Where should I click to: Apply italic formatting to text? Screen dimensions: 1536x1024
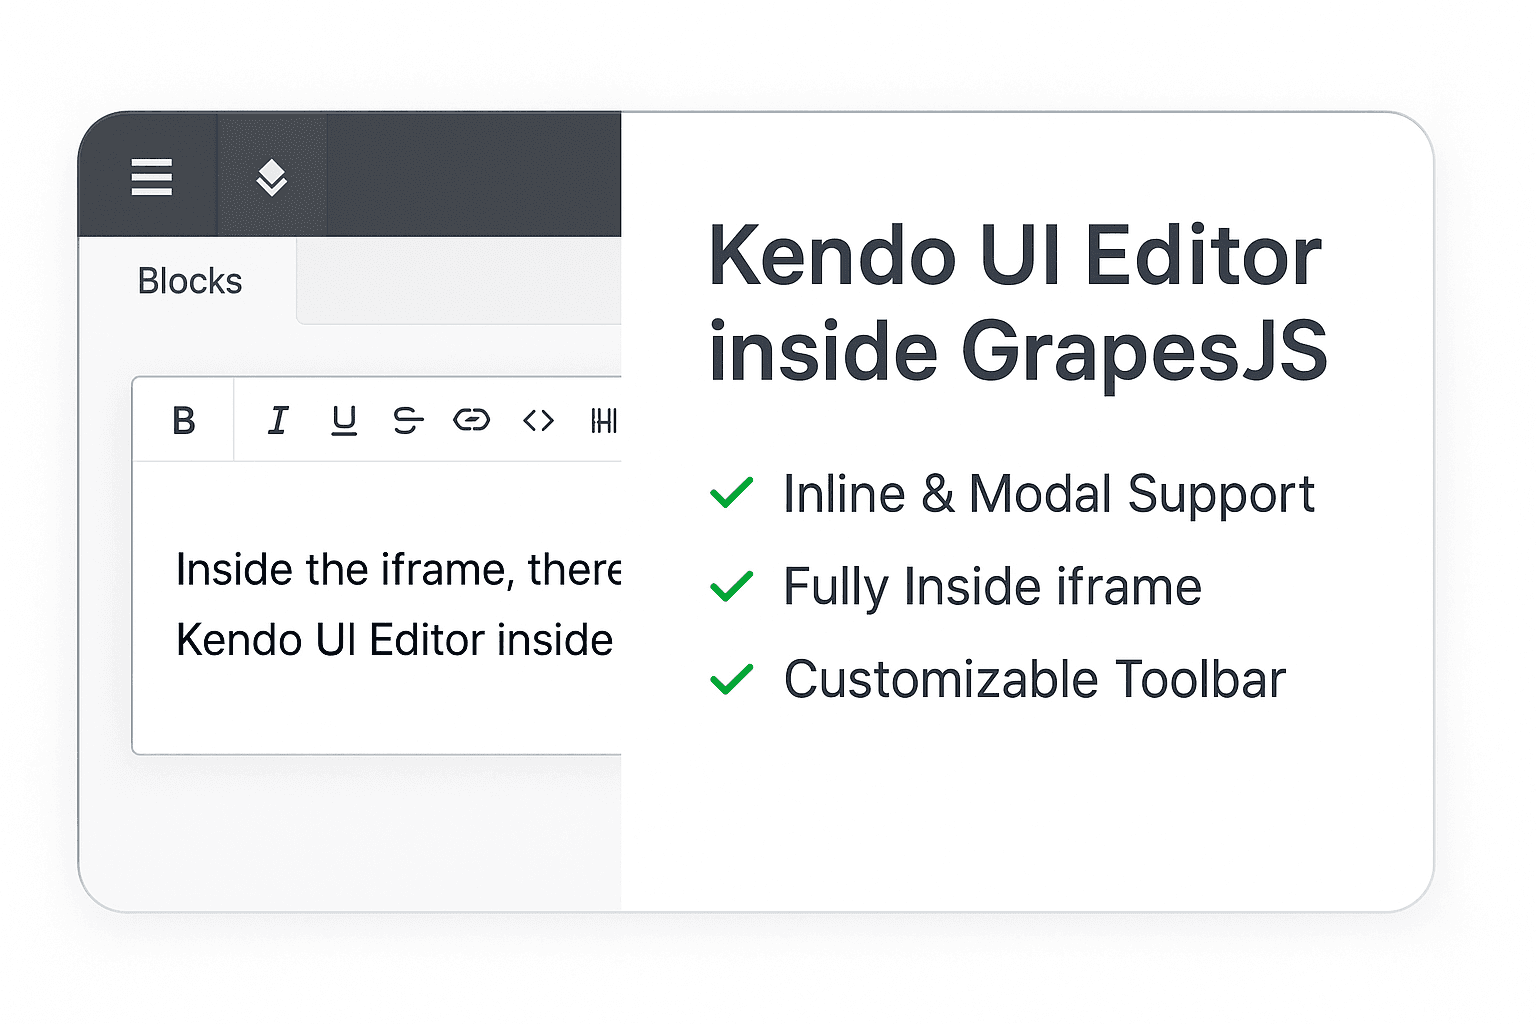(277, 420)
